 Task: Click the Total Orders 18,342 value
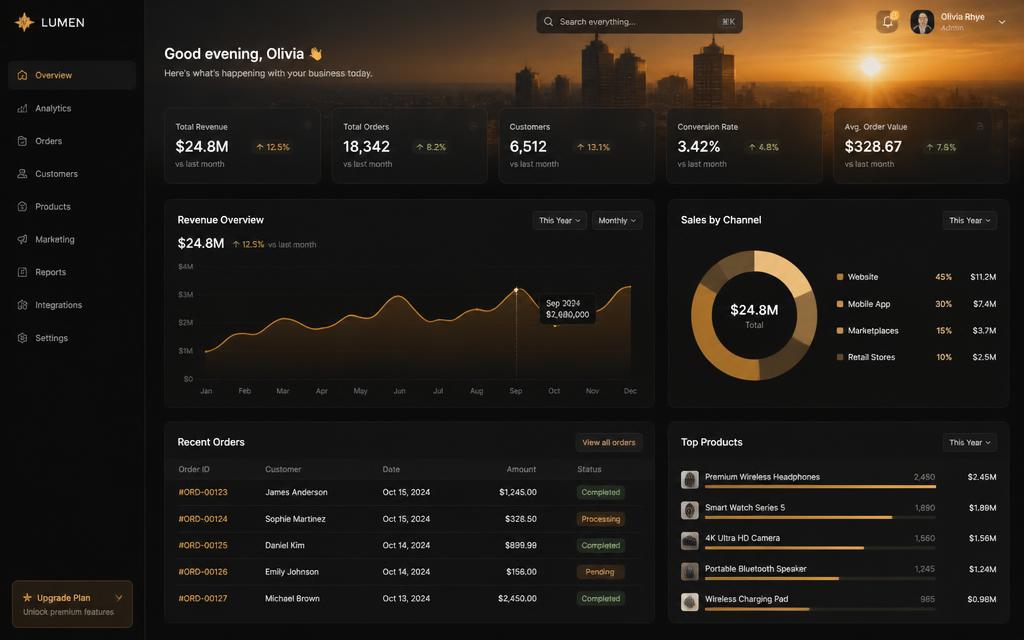(366, 147)
